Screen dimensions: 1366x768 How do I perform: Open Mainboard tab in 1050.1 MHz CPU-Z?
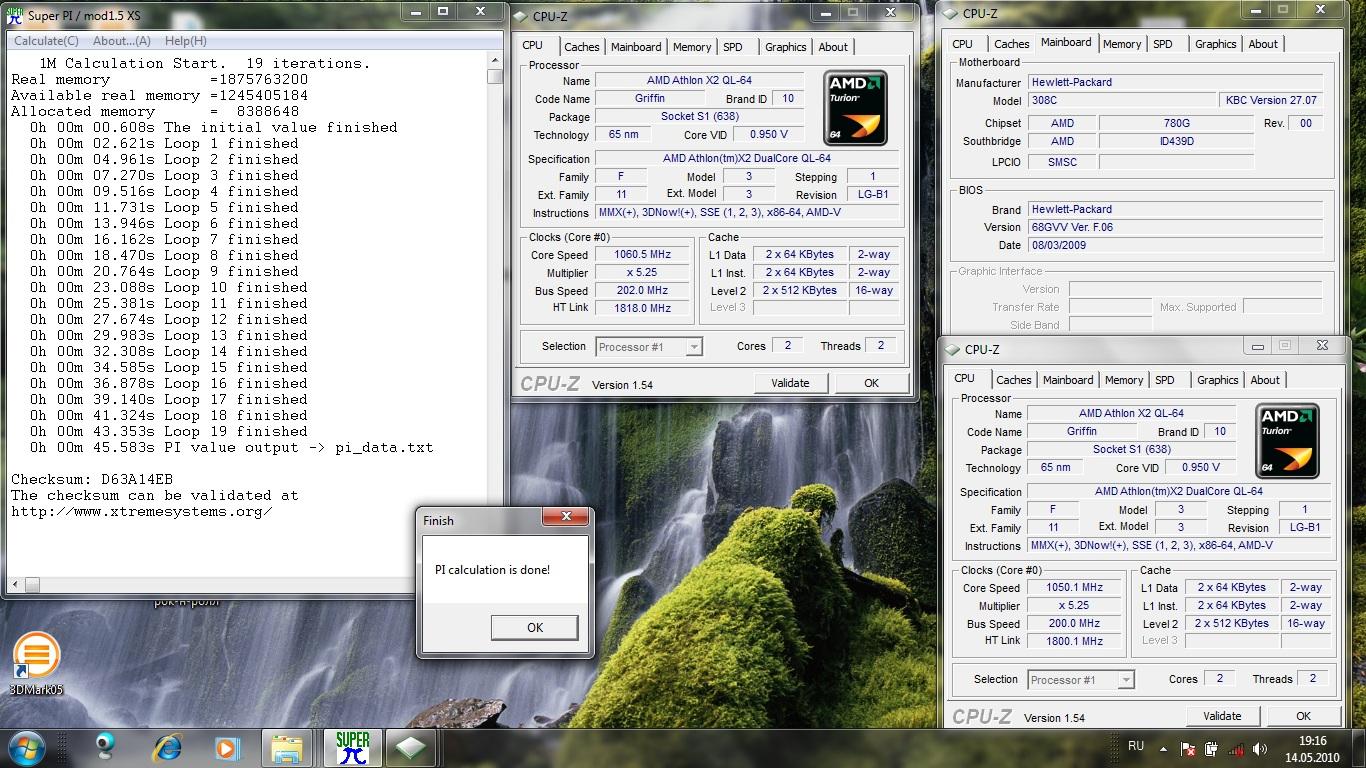pos(1068,380)
